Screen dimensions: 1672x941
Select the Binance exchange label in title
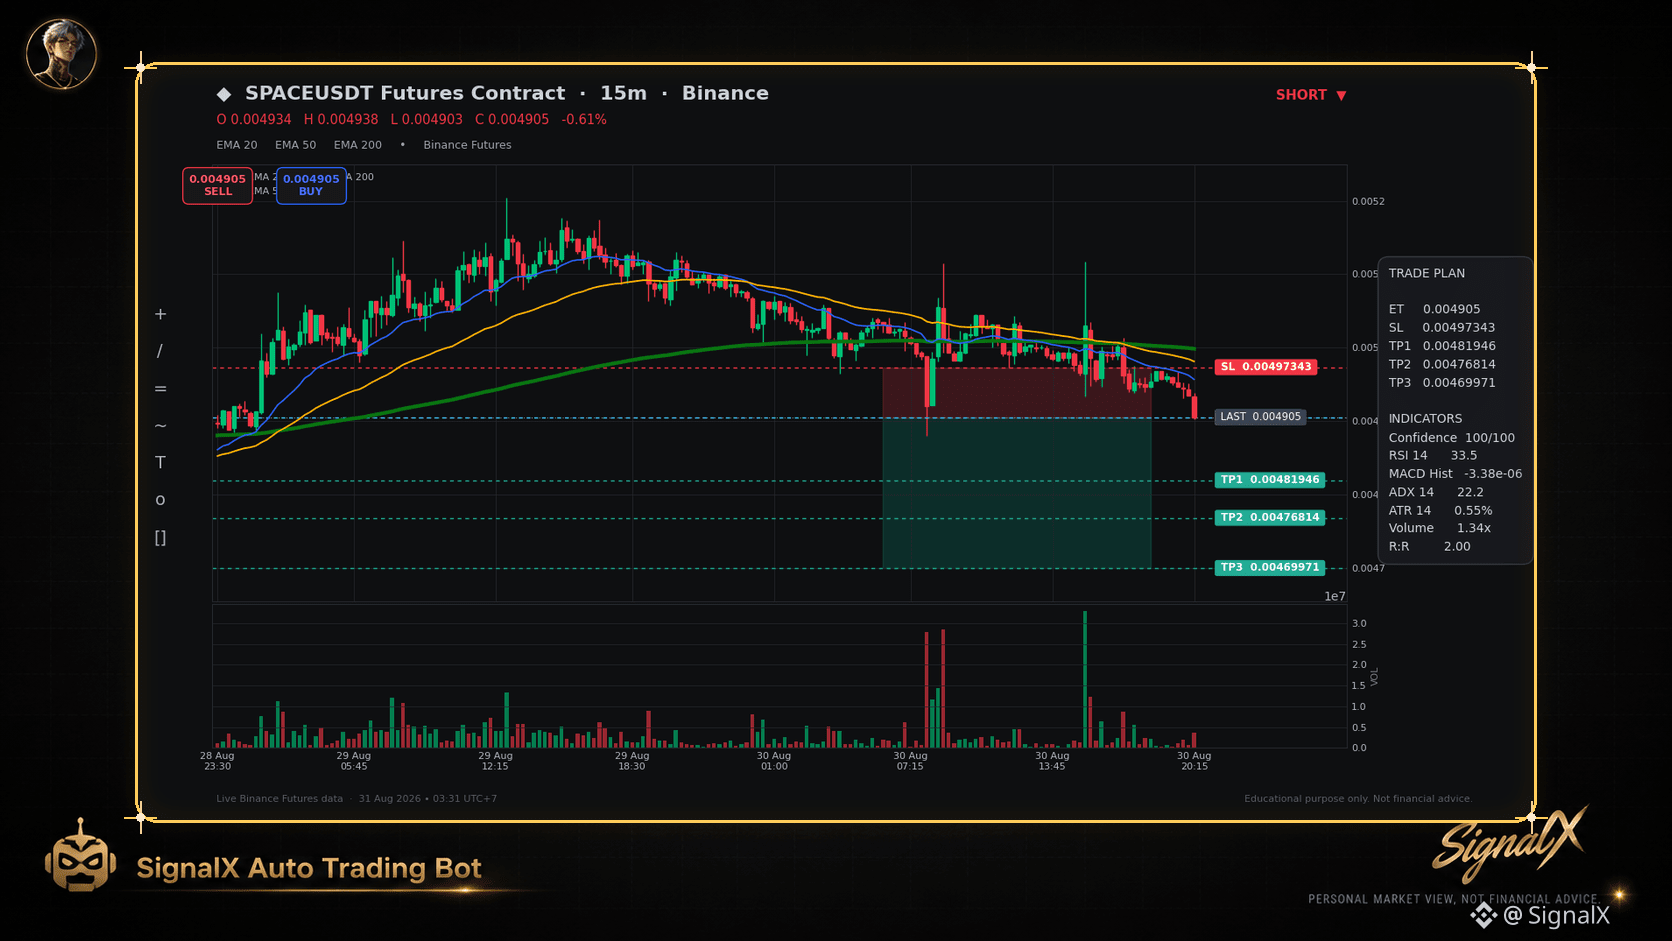[x=725, y=93]
